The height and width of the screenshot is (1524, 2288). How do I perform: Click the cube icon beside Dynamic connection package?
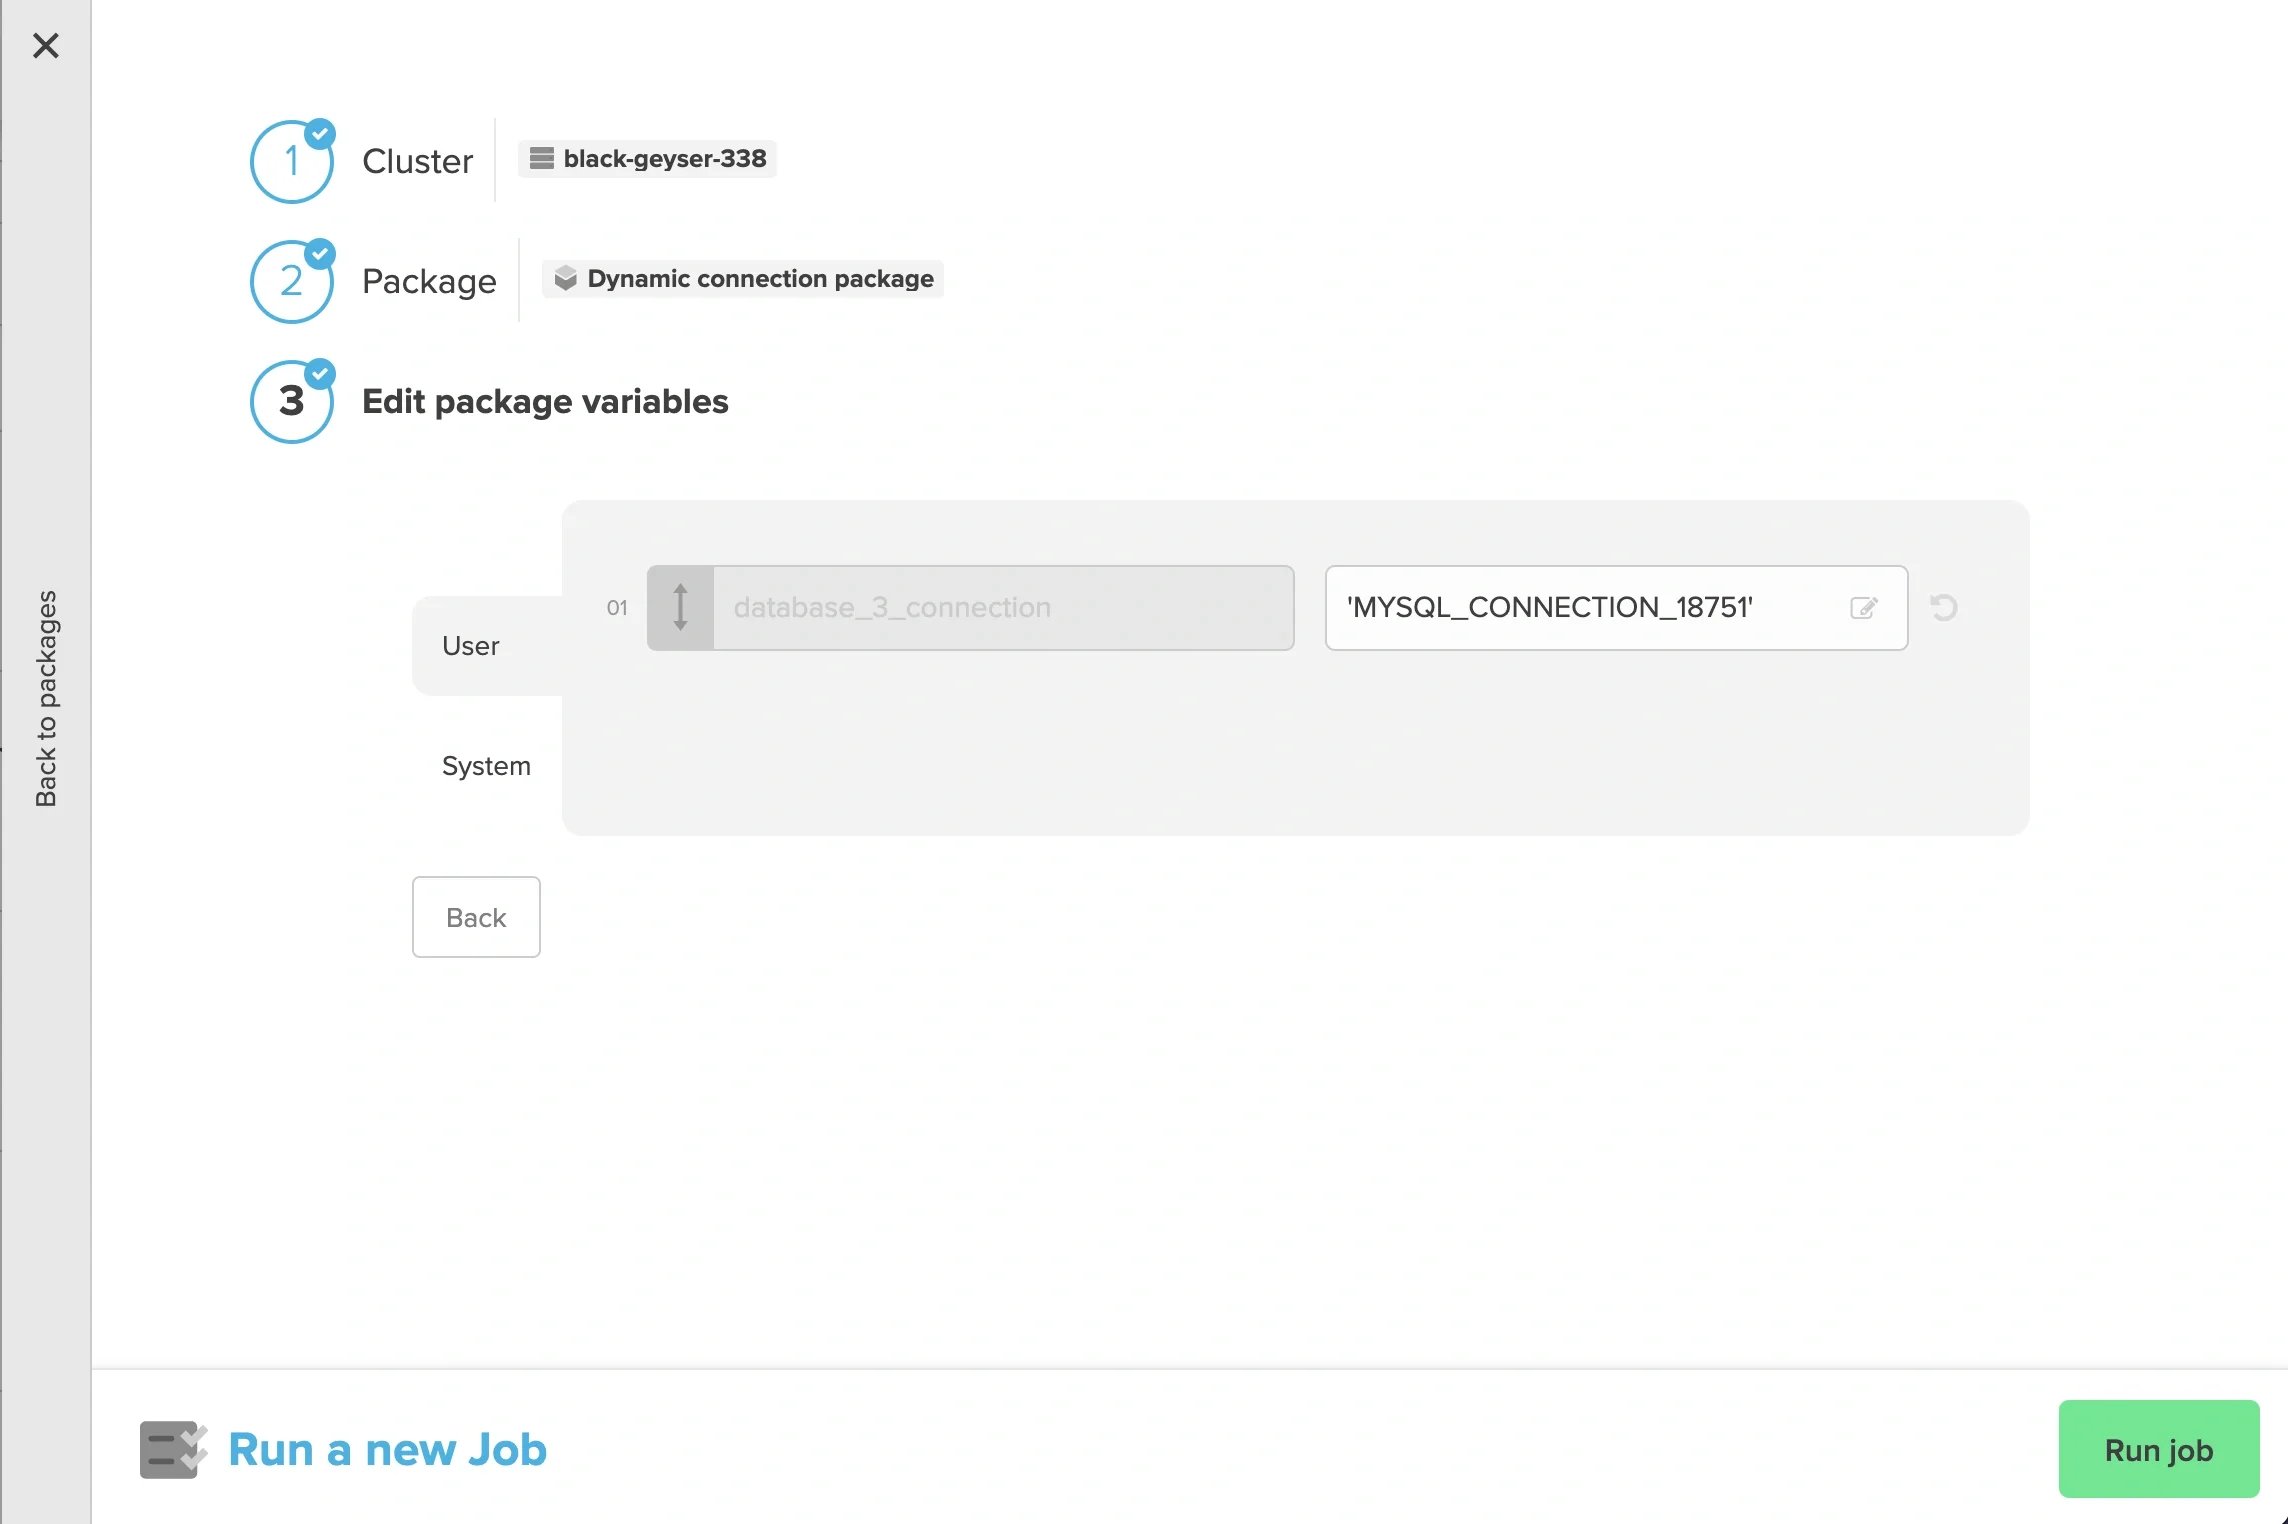566,278
